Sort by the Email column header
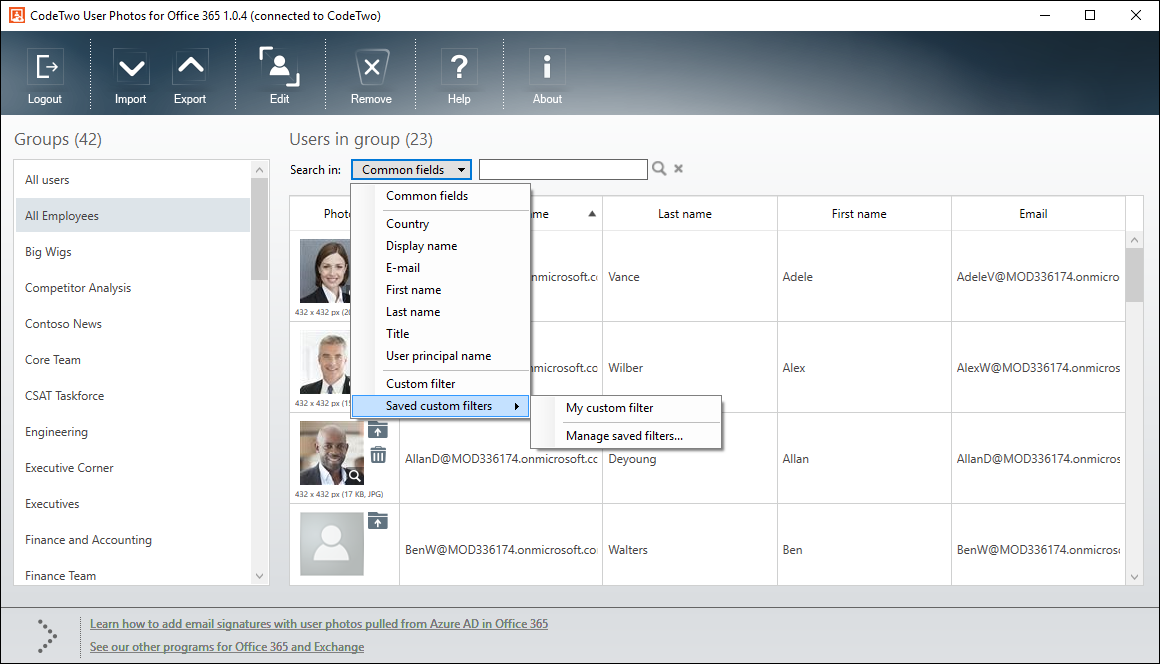Image resolution: width=1160 pixels, height=664 pixels. (x=1038, y=214)
